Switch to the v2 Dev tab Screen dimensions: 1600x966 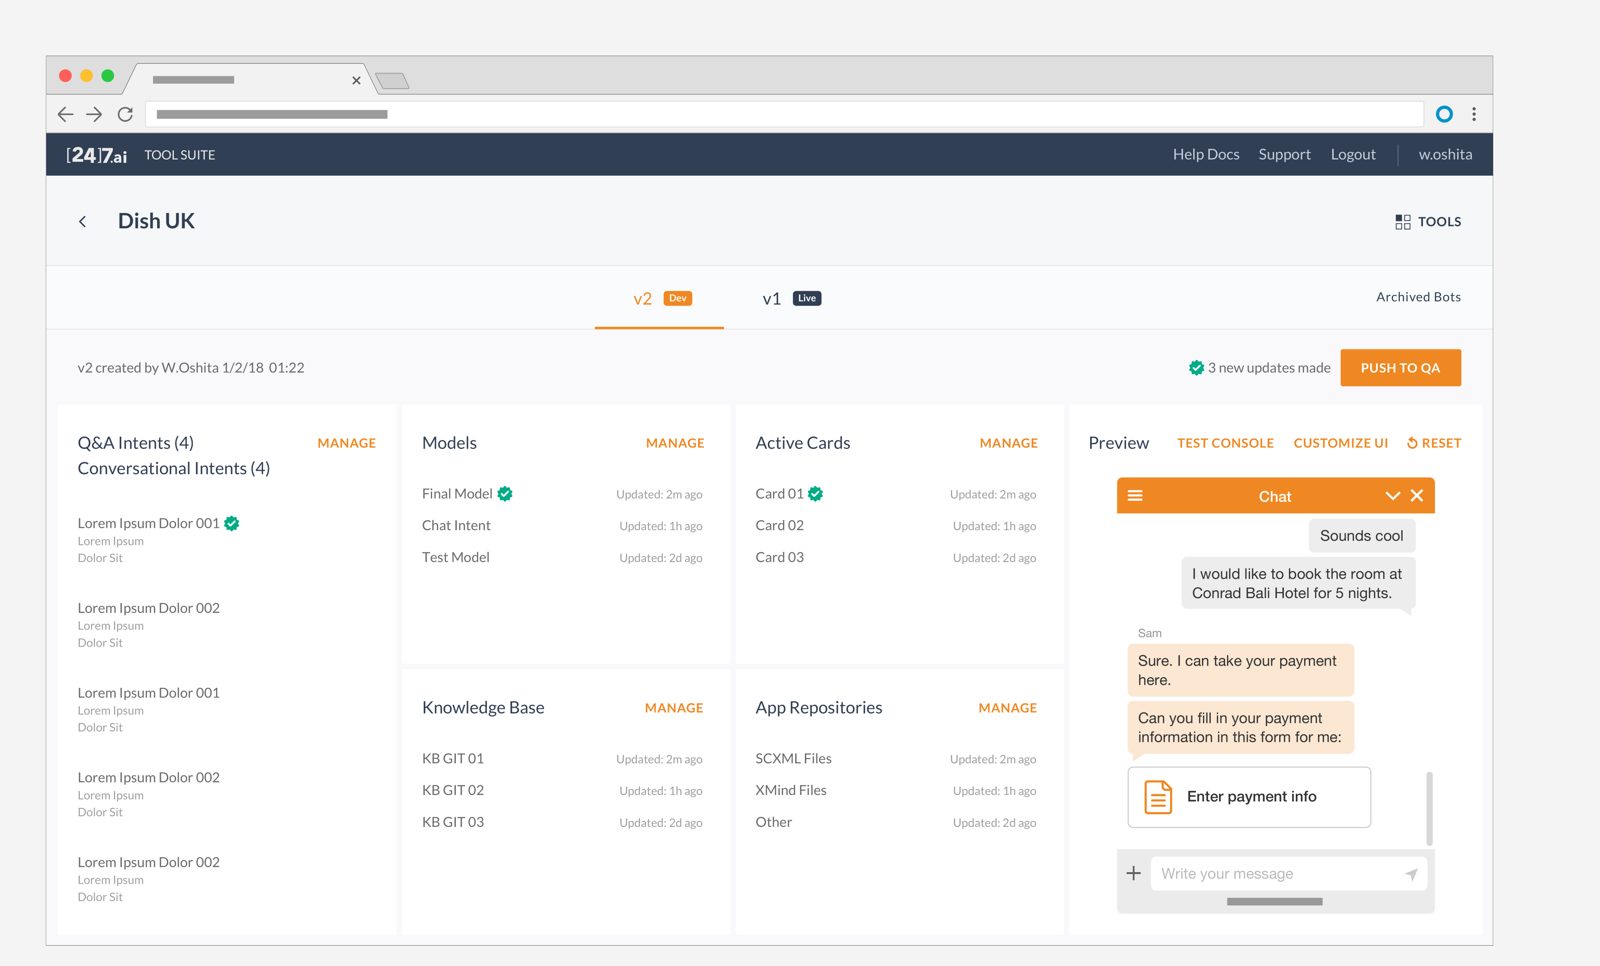coord(660,298)
